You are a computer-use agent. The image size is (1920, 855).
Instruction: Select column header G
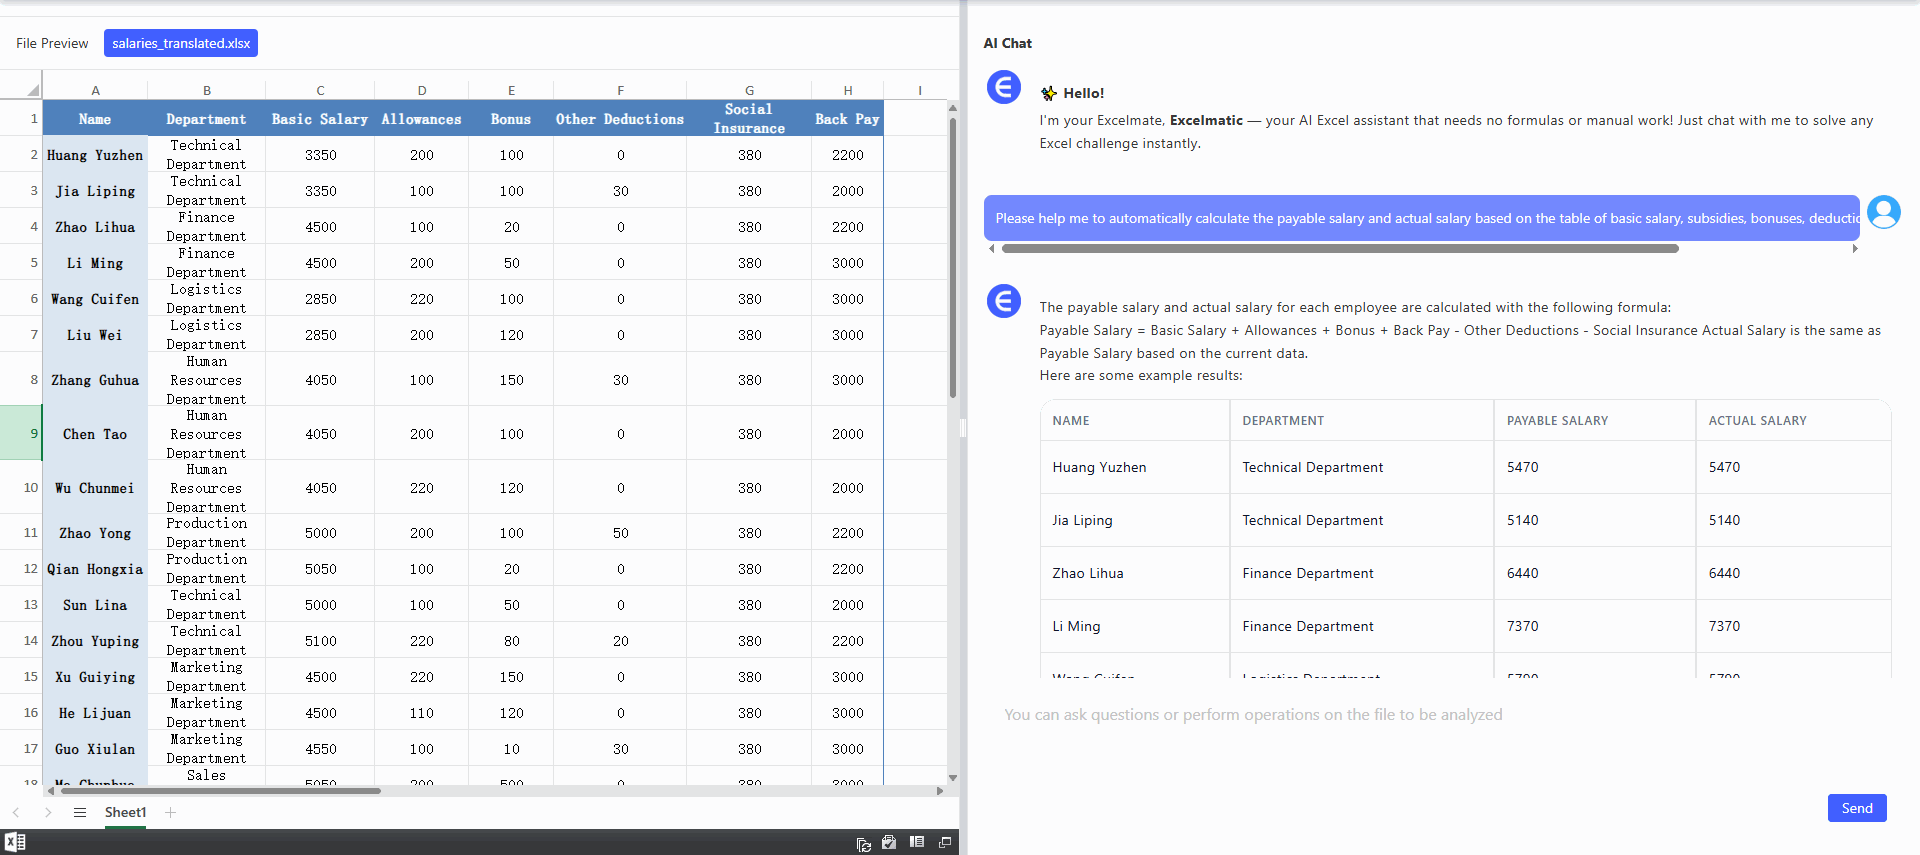[749, 90]
